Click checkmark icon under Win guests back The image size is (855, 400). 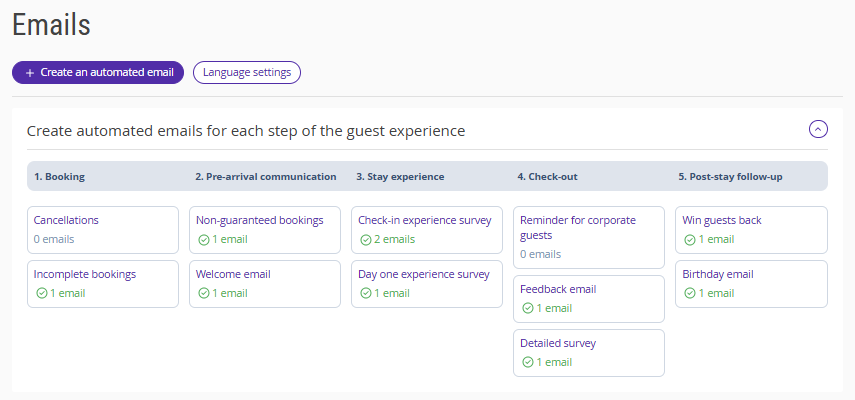[690, 240]
